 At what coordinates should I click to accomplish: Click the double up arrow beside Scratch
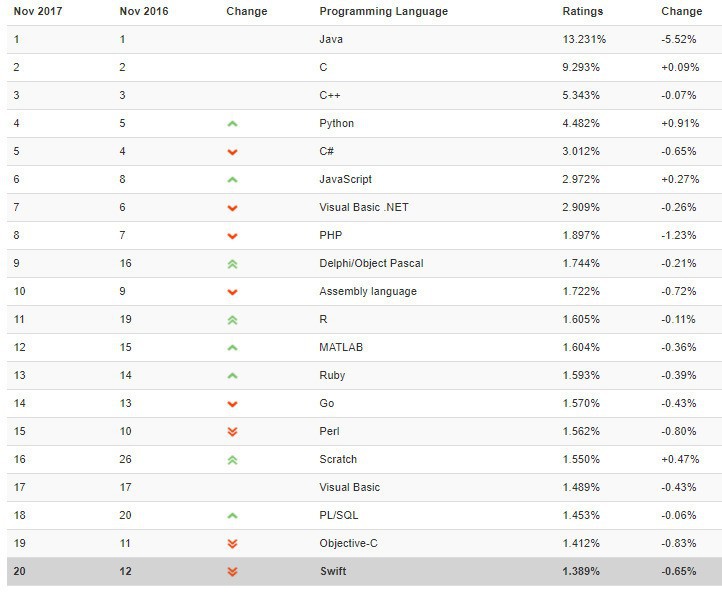click(x=232, y=460)
